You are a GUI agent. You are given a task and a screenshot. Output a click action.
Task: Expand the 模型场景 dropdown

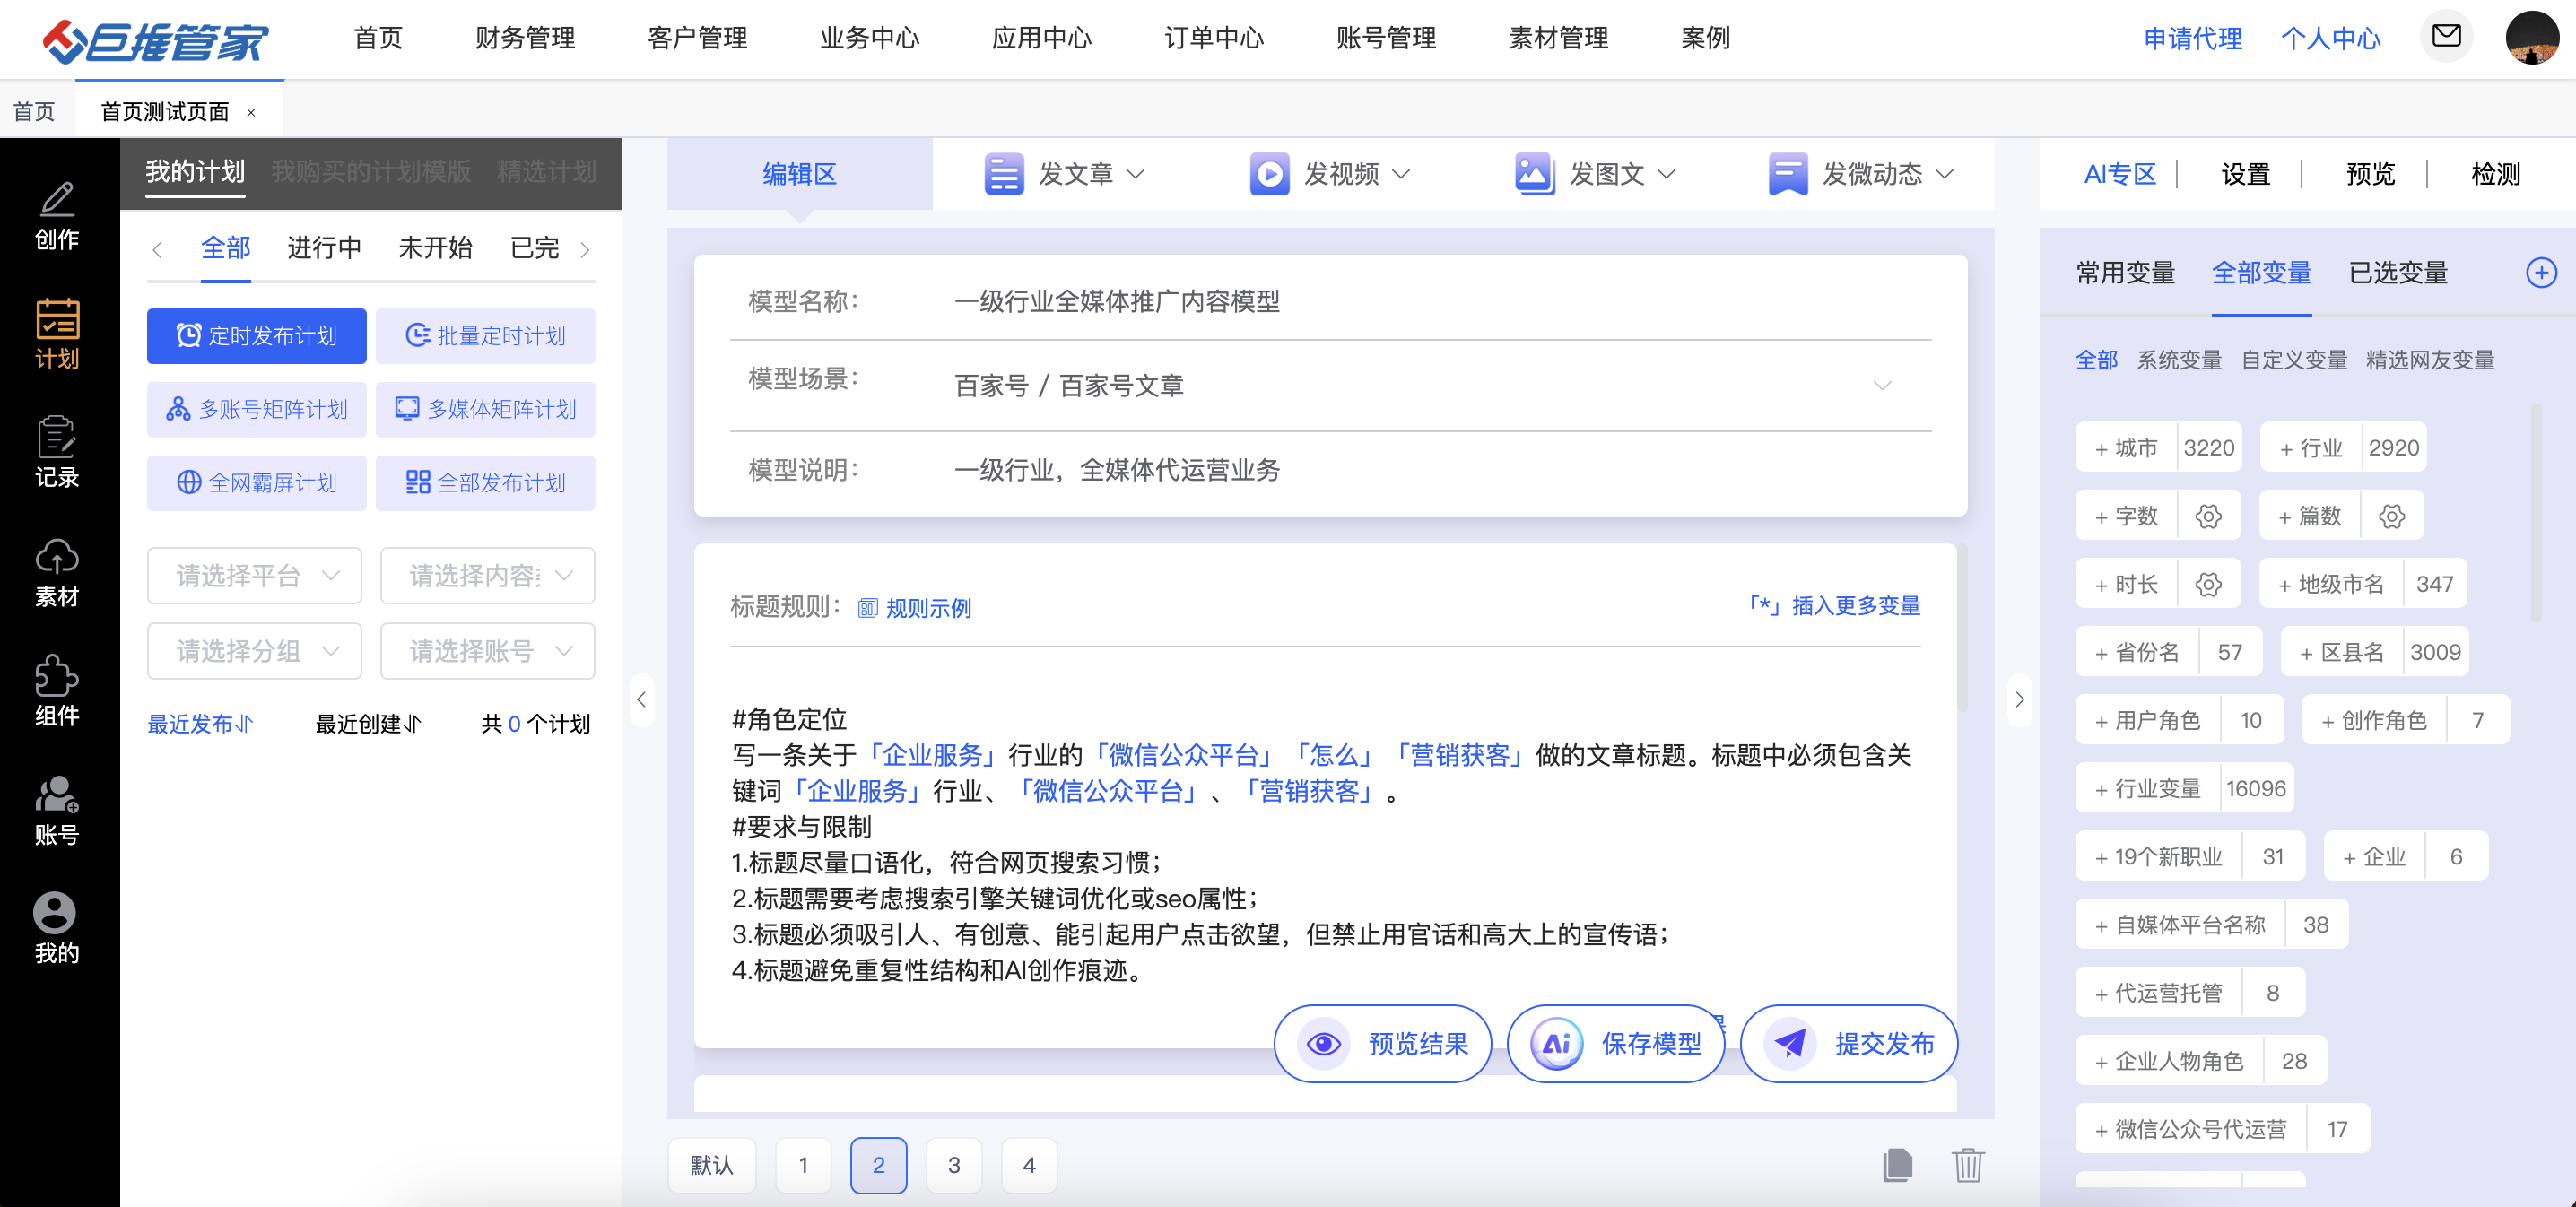pyautogui.click(x=1882, y=386)
